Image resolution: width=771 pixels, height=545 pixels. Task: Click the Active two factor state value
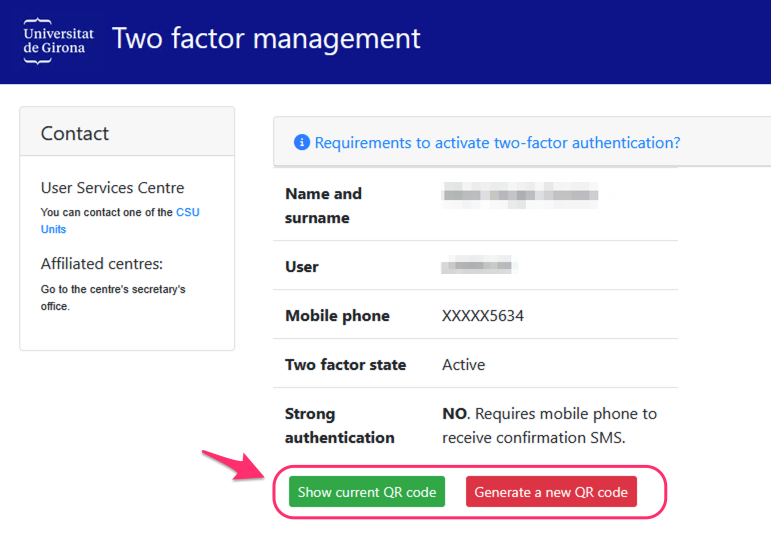pos(463,365)
